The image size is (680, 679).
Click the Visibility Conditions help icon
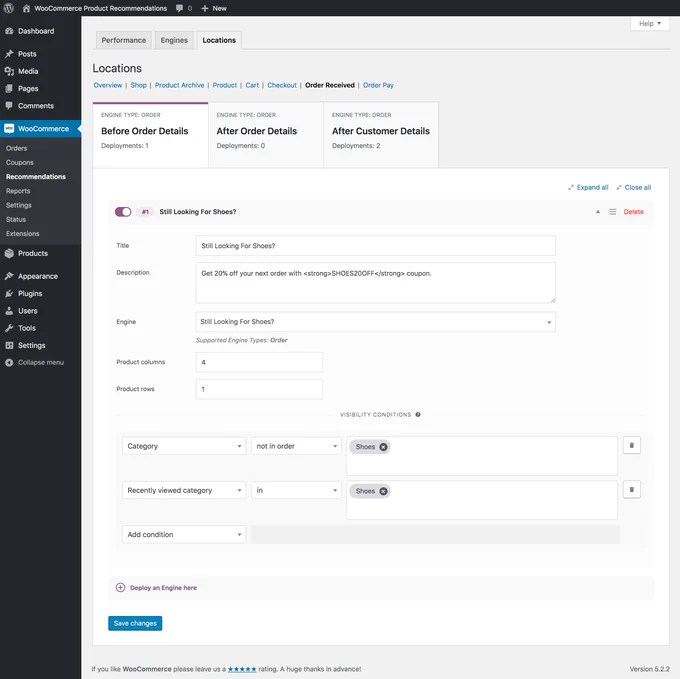[x=418, y=415]
